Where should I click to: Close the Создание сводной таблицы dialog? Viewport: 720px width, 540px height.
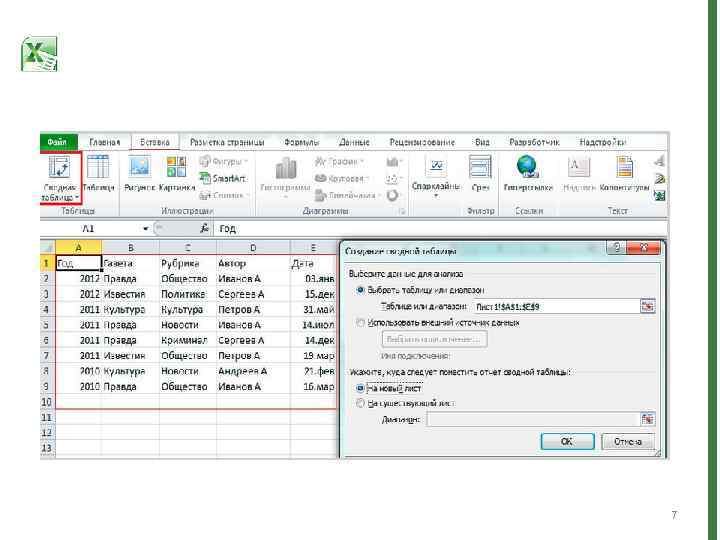(644, 248)
